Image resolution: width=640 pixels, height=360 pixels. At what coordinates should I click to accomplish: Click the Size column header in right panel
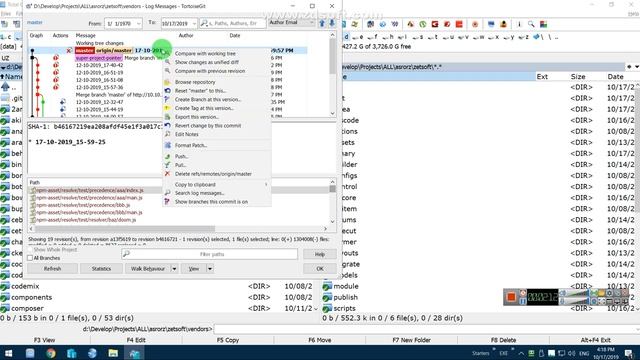(x=578, y=76)
